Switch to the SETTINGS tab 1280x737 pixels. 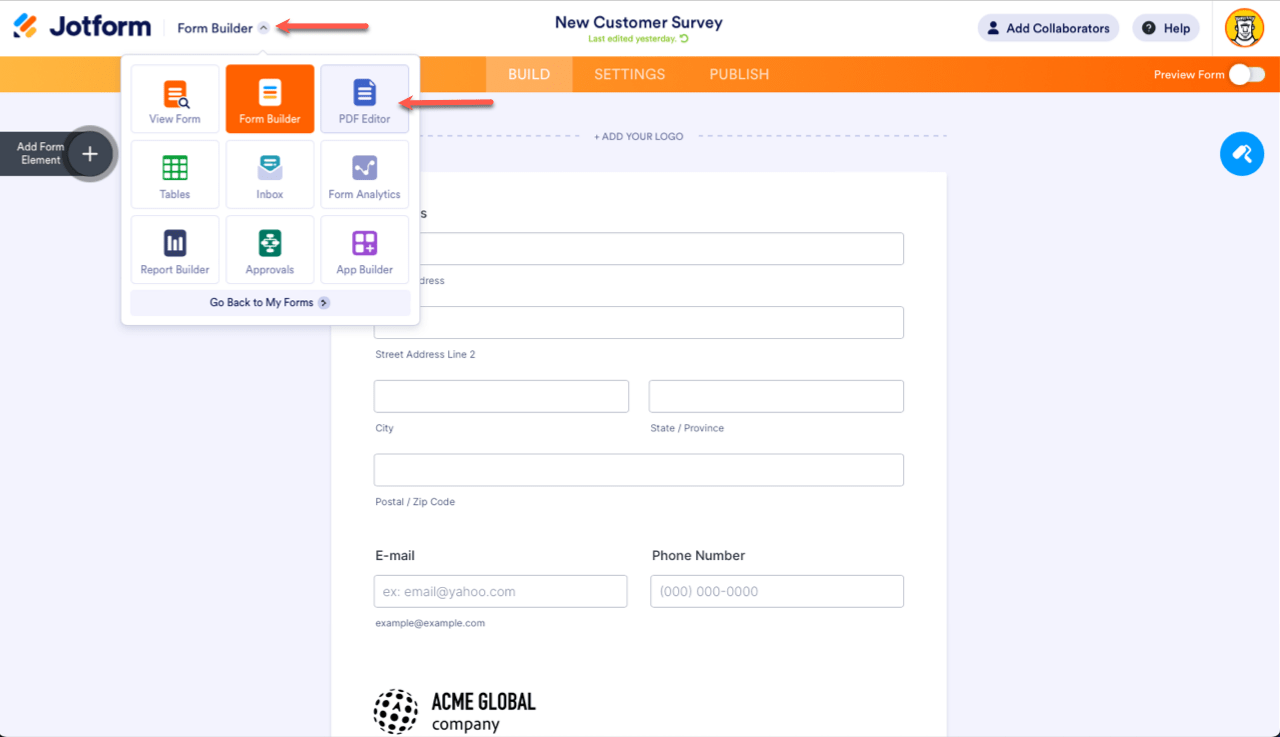[630, 74]
